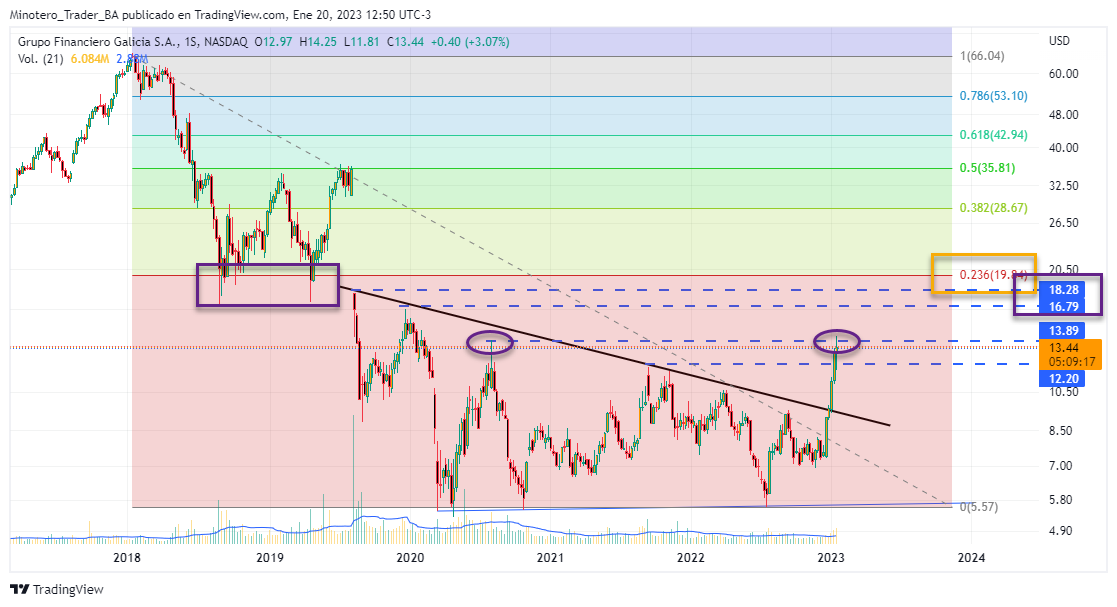Click the volume value 6.084M
Viewport: 1117px width, 607px height.
tap(90, 59)
